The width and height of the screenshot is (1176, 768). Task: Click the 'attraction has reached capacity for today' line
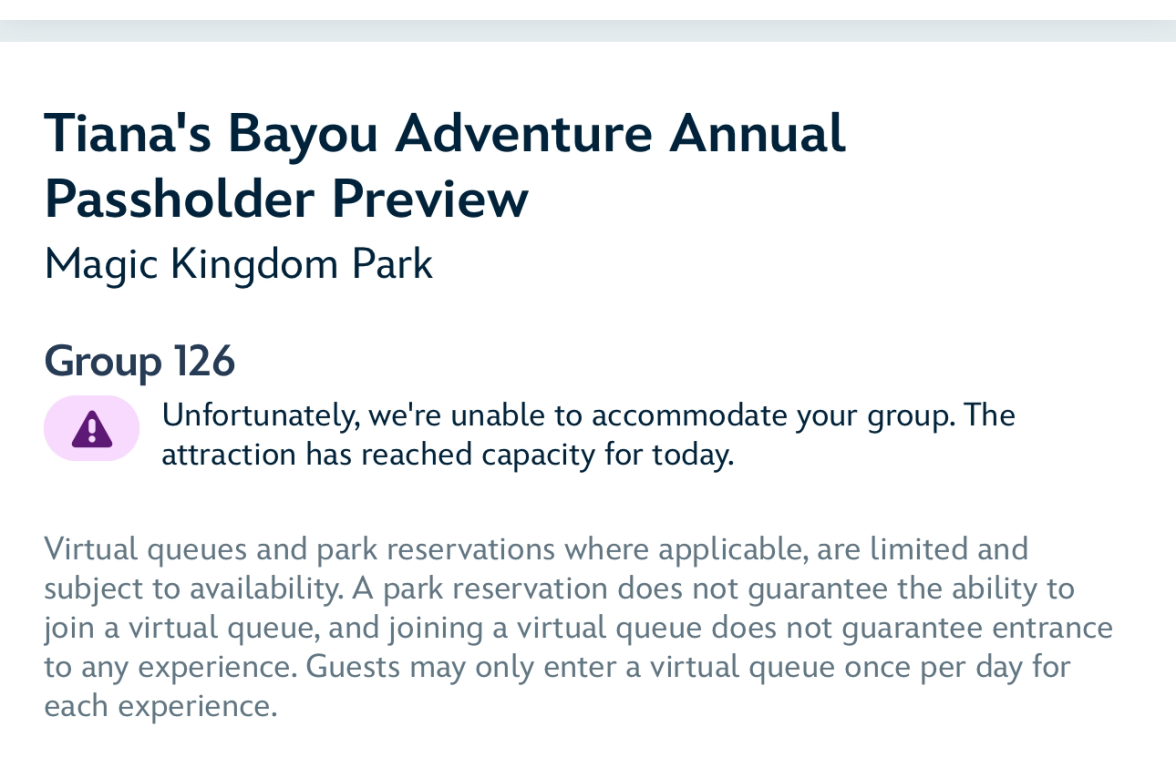(448, 455)
